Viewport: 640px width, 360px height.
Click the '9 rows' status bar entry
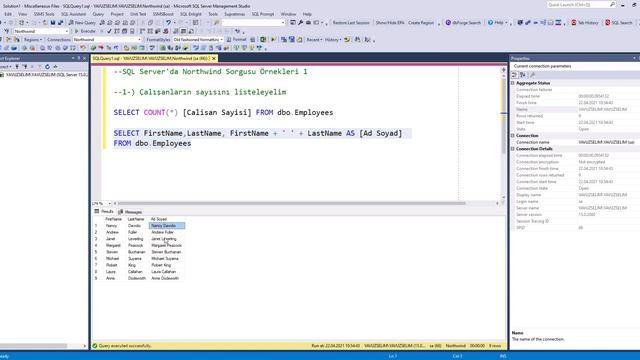(495, 346)
